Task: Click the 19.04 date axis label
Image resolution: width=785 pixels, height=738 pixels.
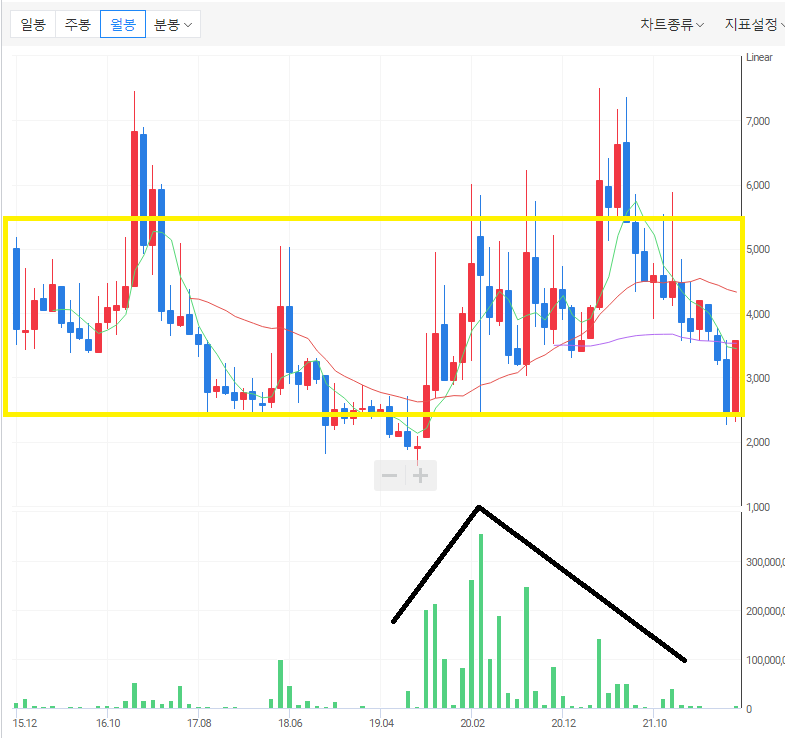Action: (381, 723)
